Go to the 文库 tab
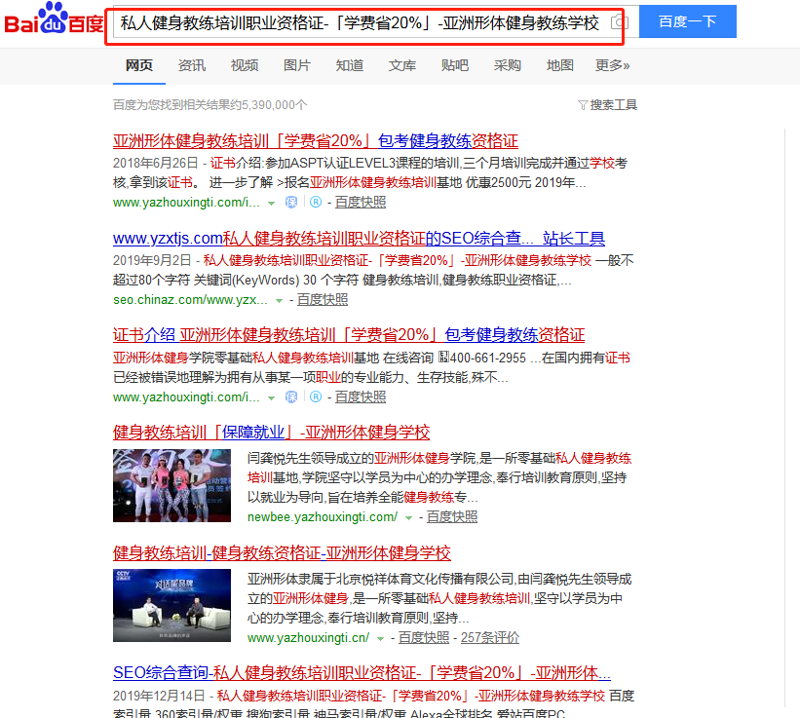The image size is (800, 718). pyautogui.click(x=402, y=65)
